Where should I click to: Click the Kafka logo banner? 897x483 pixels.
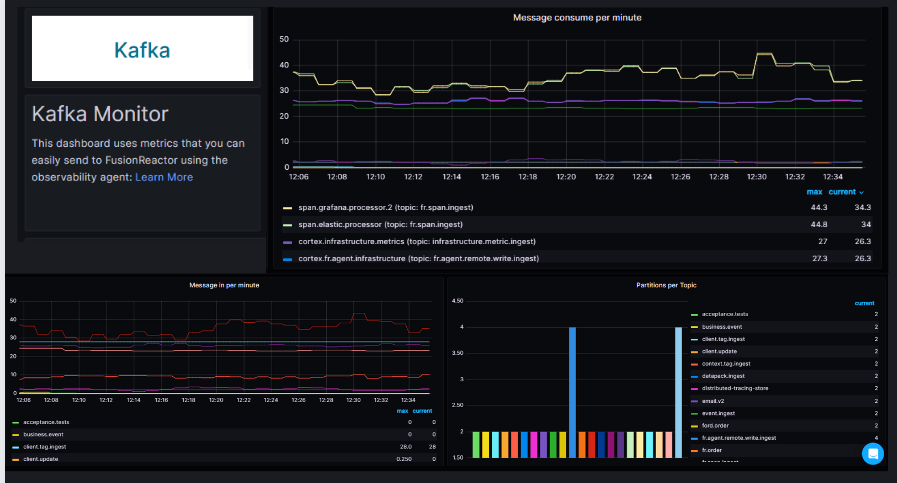pyautogui.click(x=142, y=49)
